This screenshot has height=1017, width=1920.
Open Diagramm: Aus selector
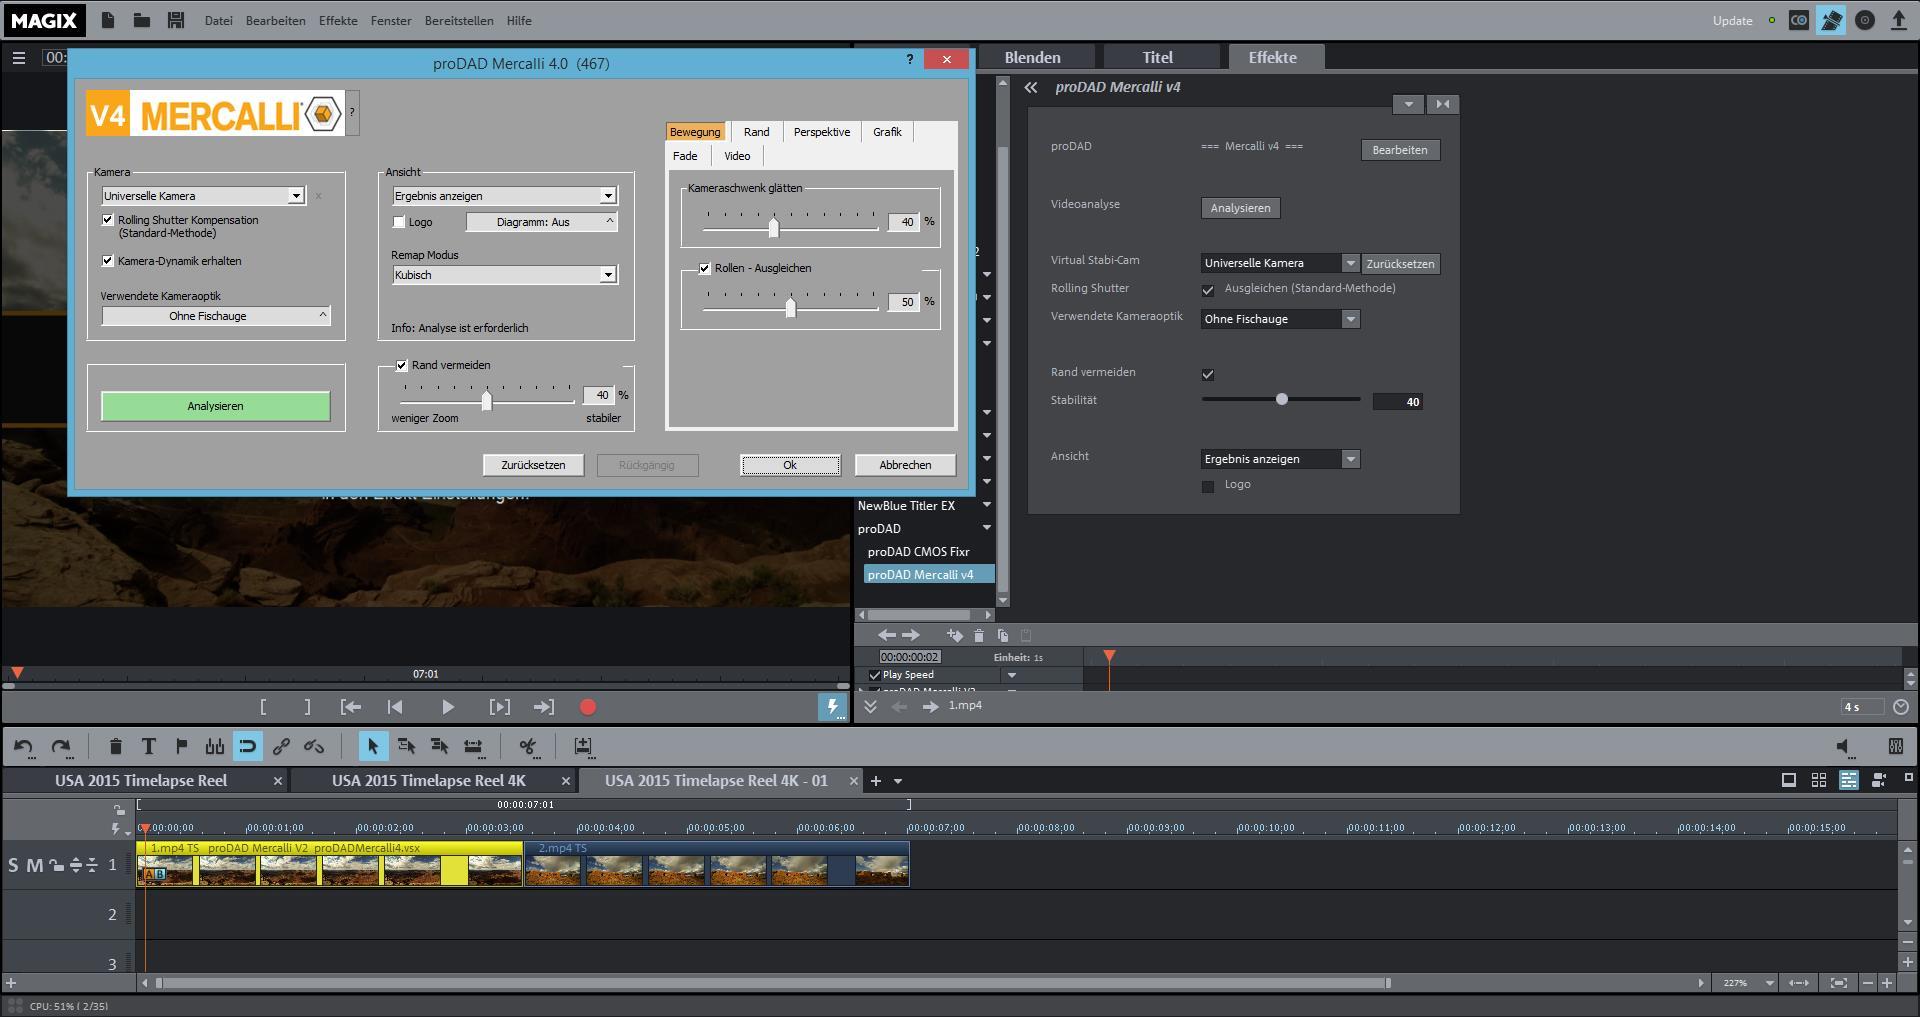coord(542,222)
